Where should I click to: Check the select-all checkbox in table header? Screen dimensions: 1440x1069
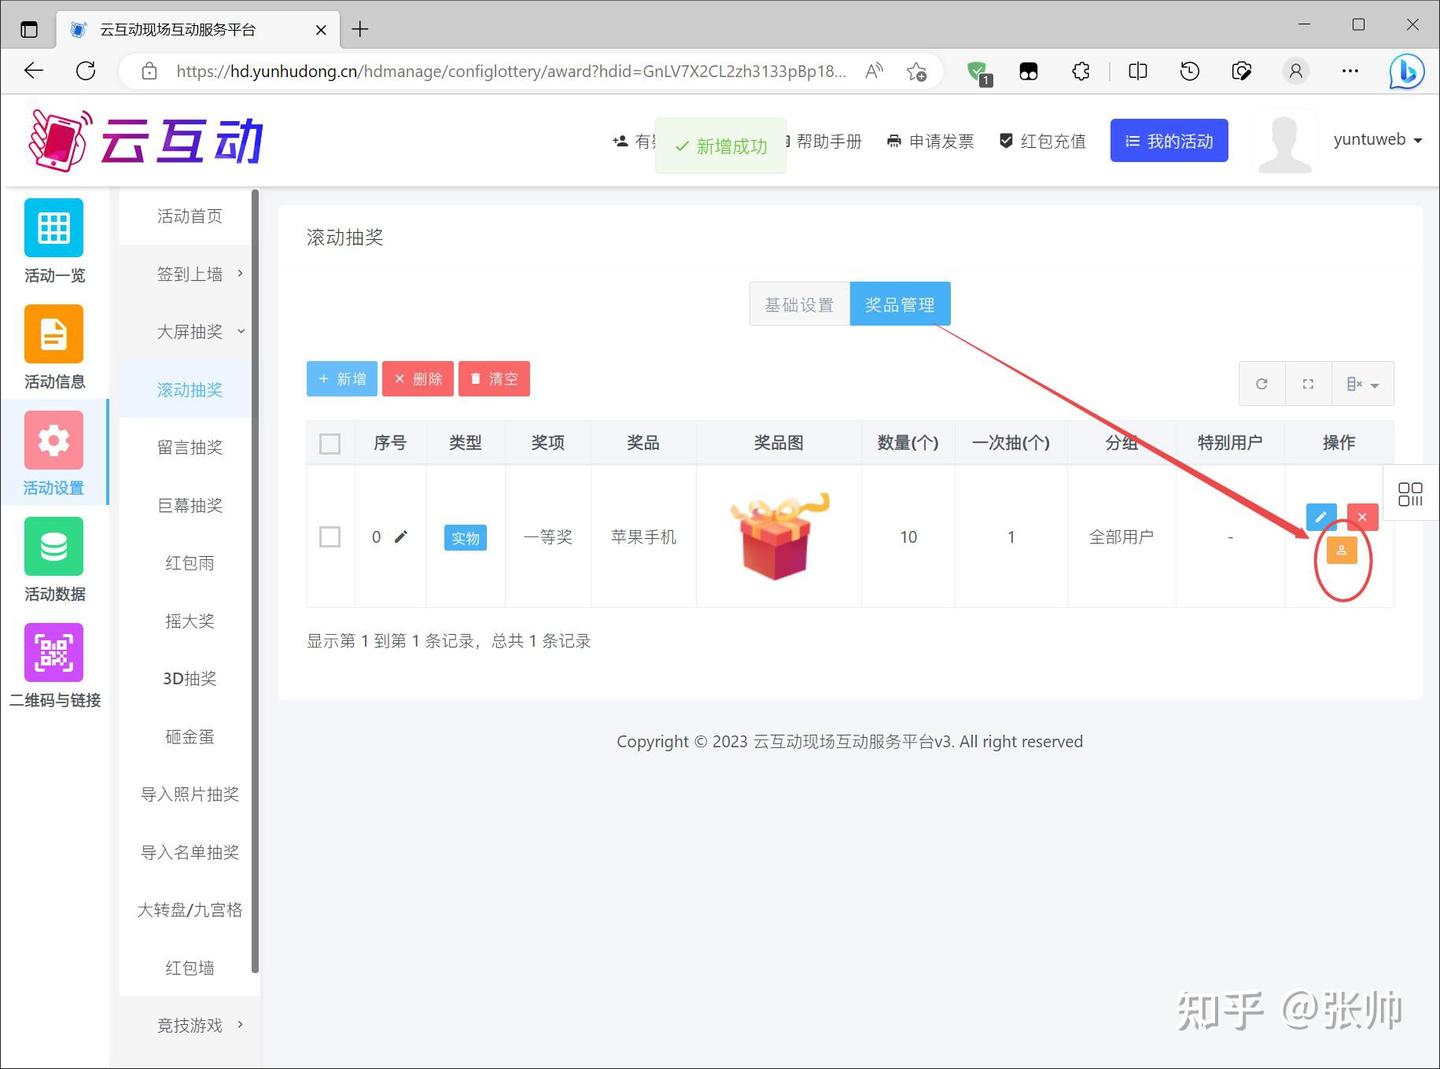pos(330,443)
